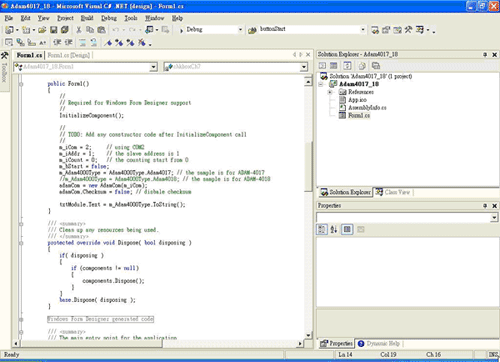Switch Properties grid to Categorized view

tap(322, 229)
